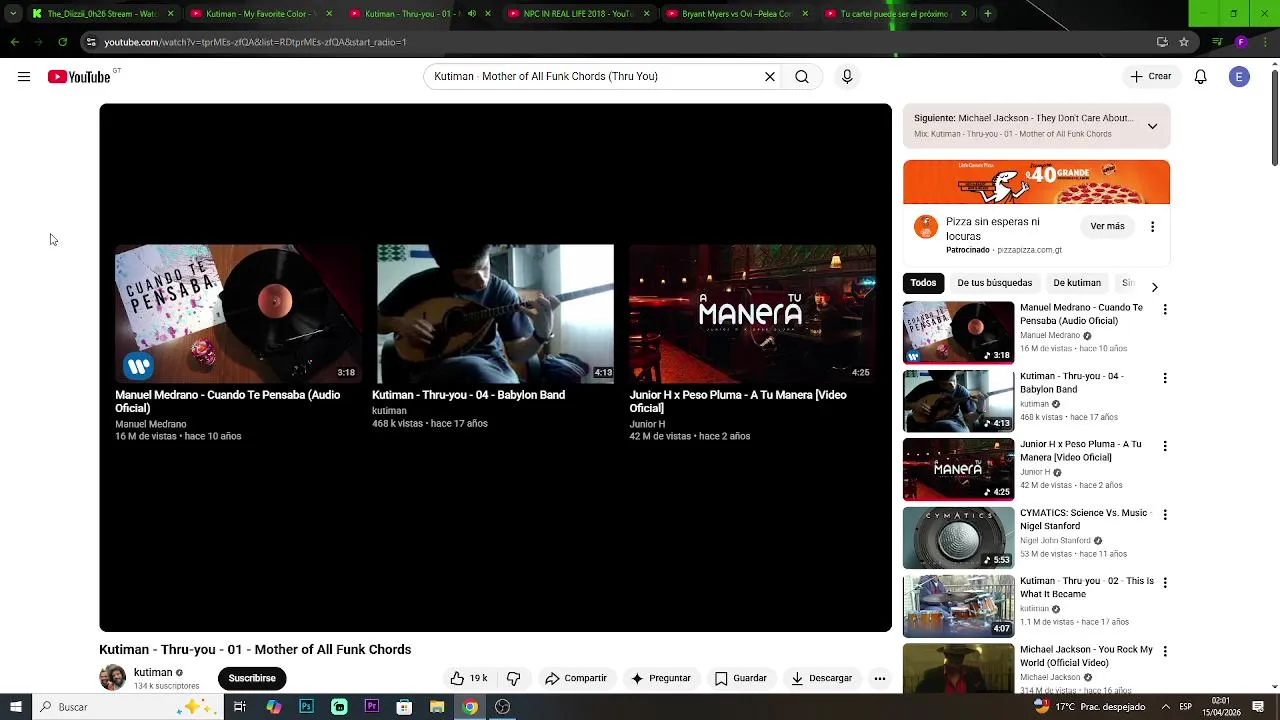Screen dimensions: 1280x720
Task: Click the Compartir share button
Action: click(x=576, y=678)
